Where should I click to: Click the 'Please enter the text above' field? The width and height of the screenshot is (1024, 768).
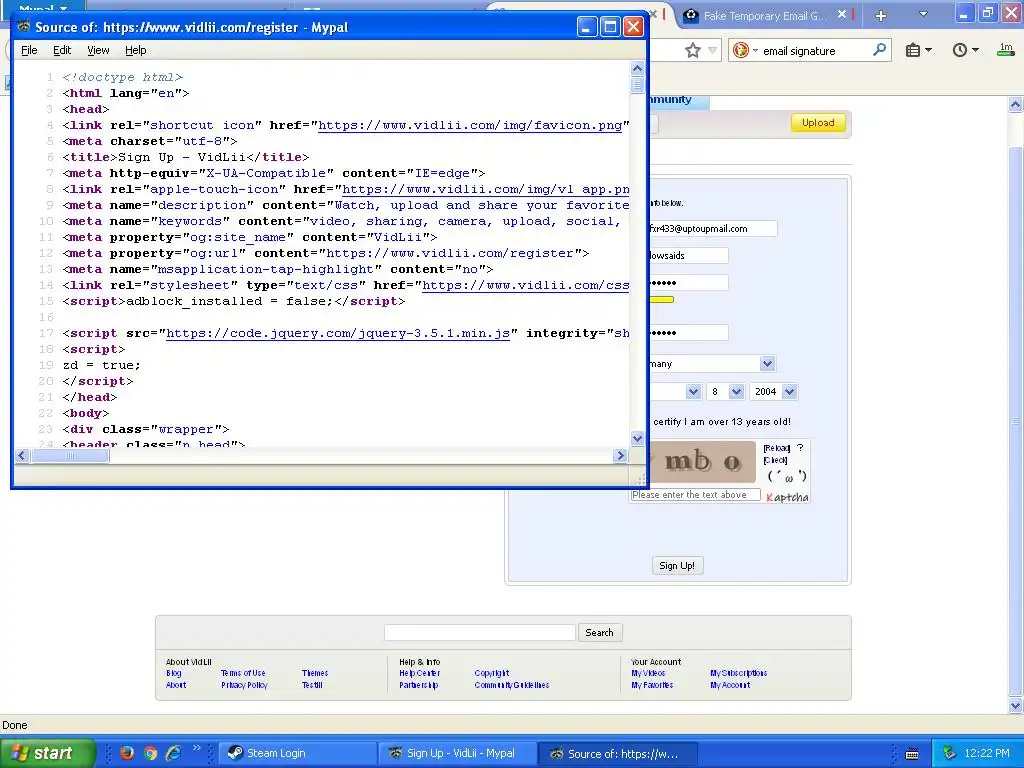(x=696, y=495)
